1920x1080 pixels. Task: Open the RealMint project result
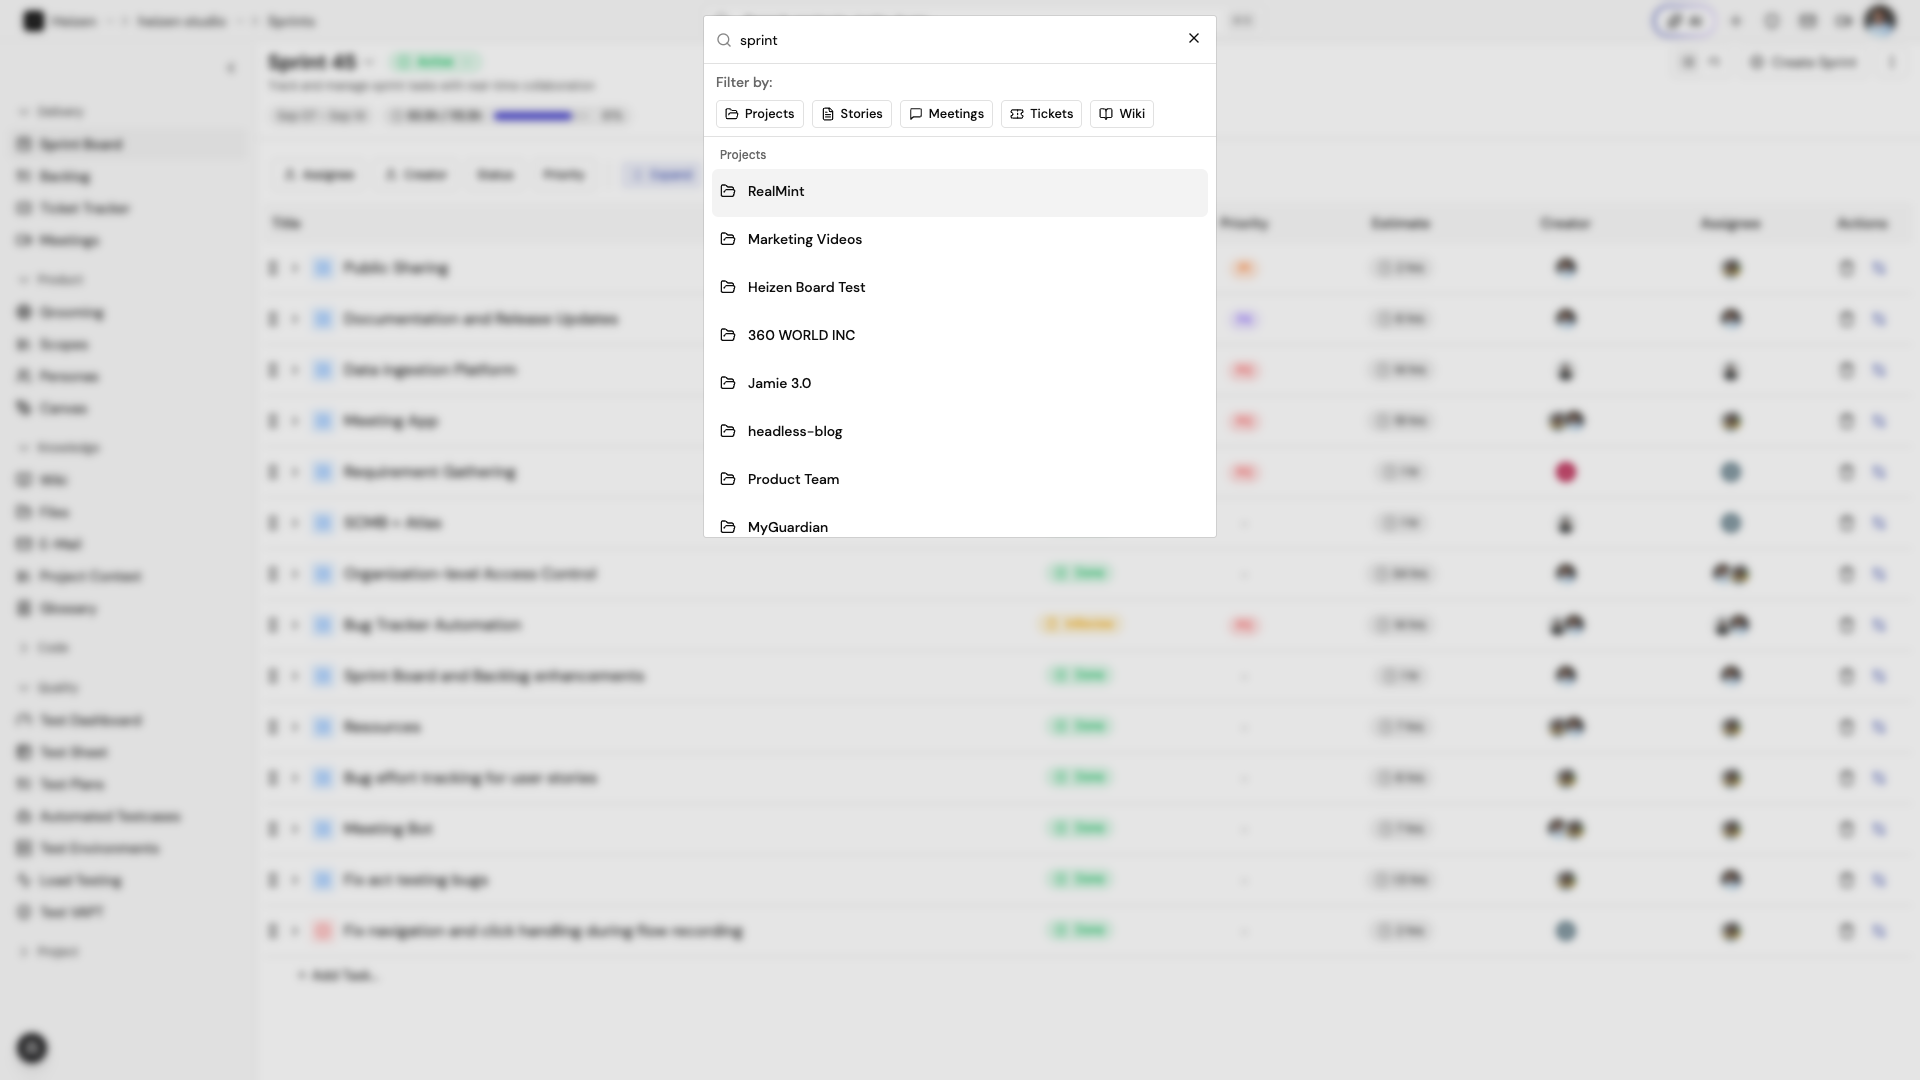pyautogui.click(x=959, y=192)
